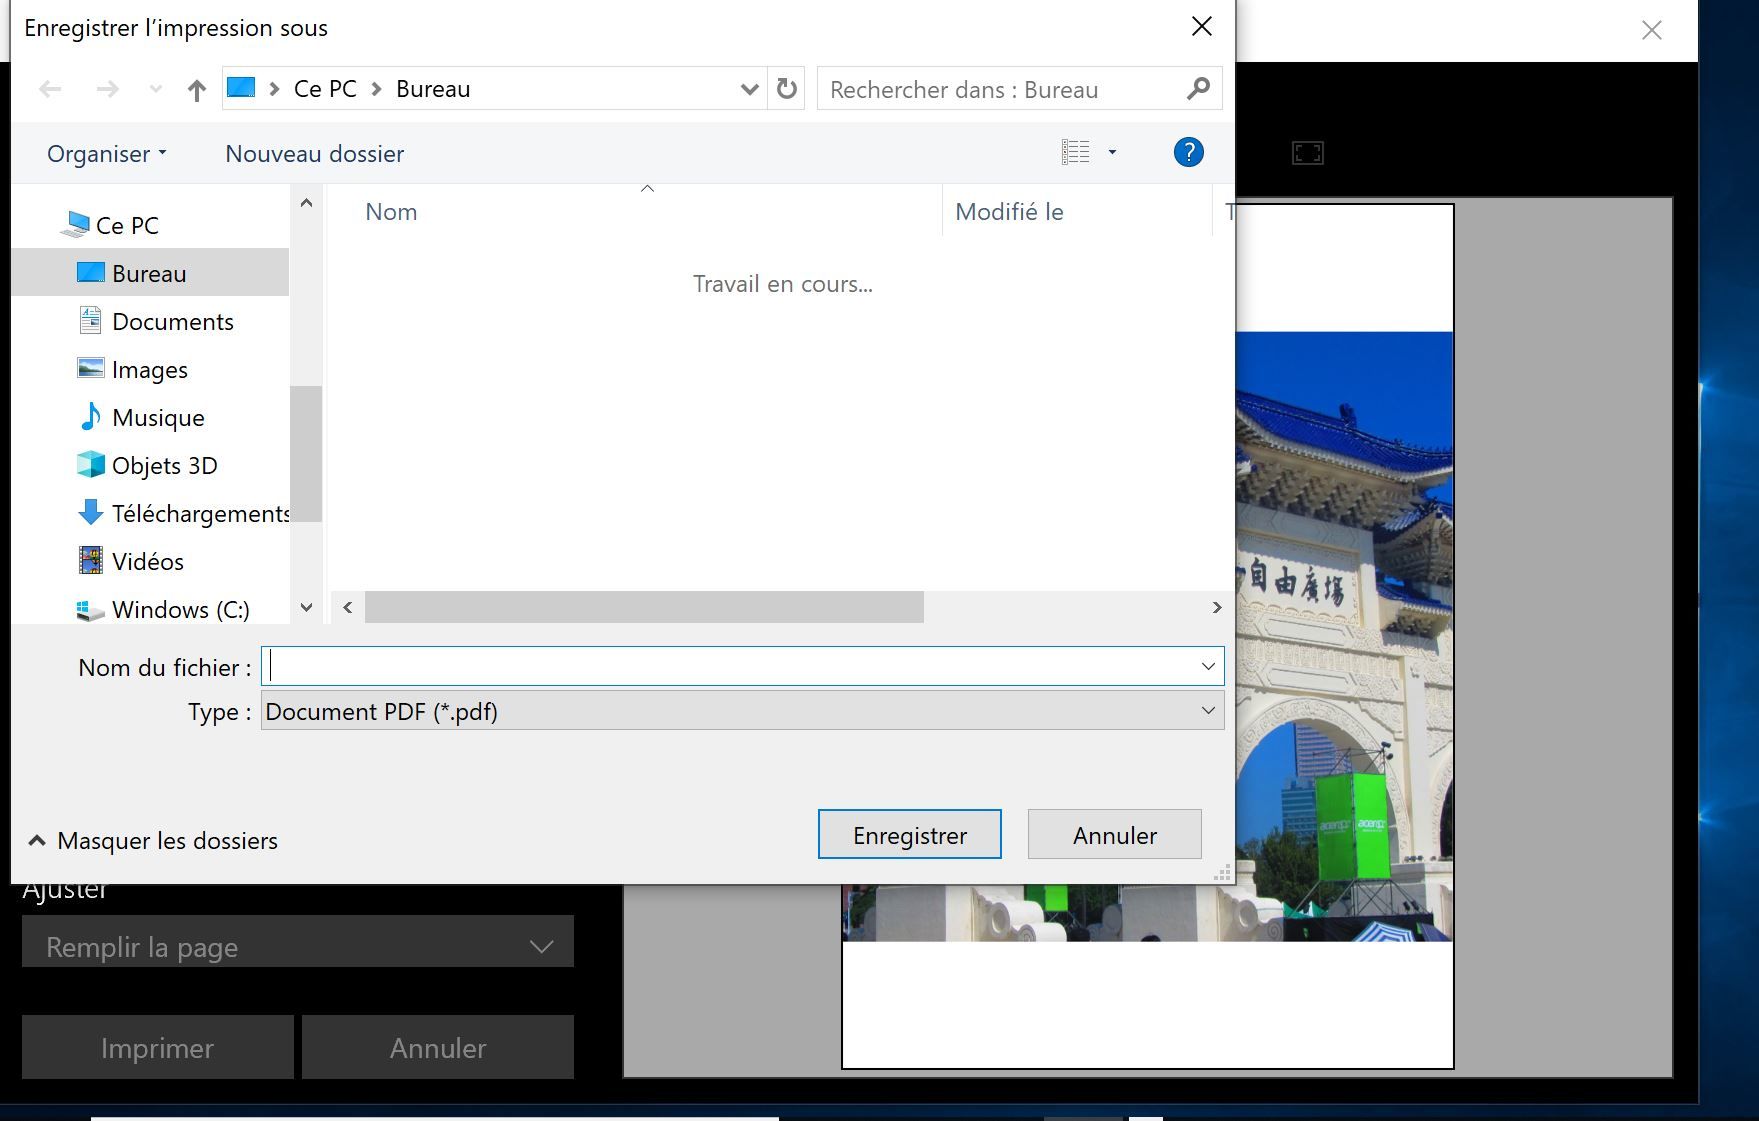
Task: Click Annuler in the print window
Action: pos(438,1047)
